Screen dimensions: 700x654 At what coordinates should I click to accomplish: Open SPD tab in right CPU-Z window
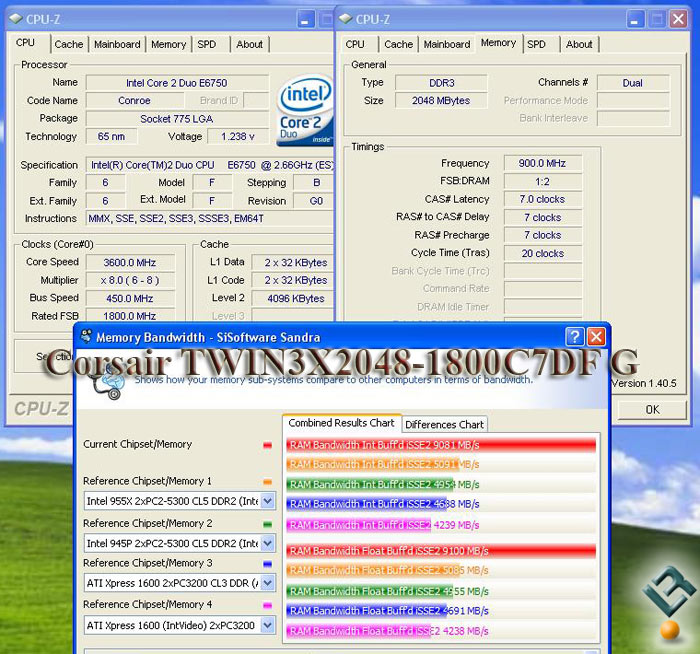click(x=536, y=44)
